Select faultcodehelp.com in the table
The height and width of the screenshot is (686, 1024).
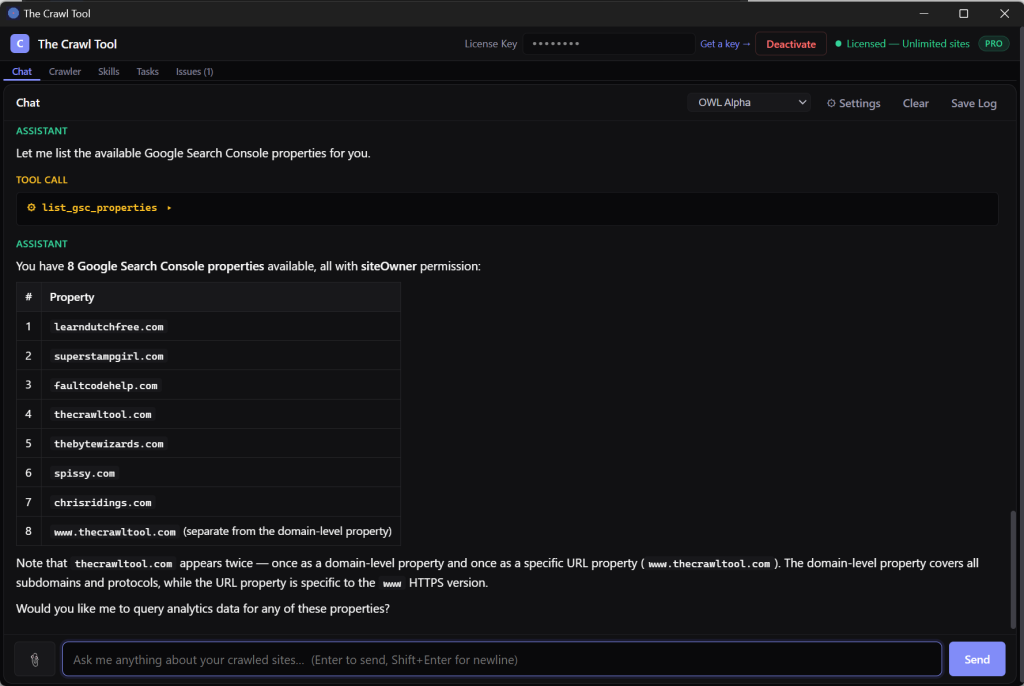click(x=106, y=385)
